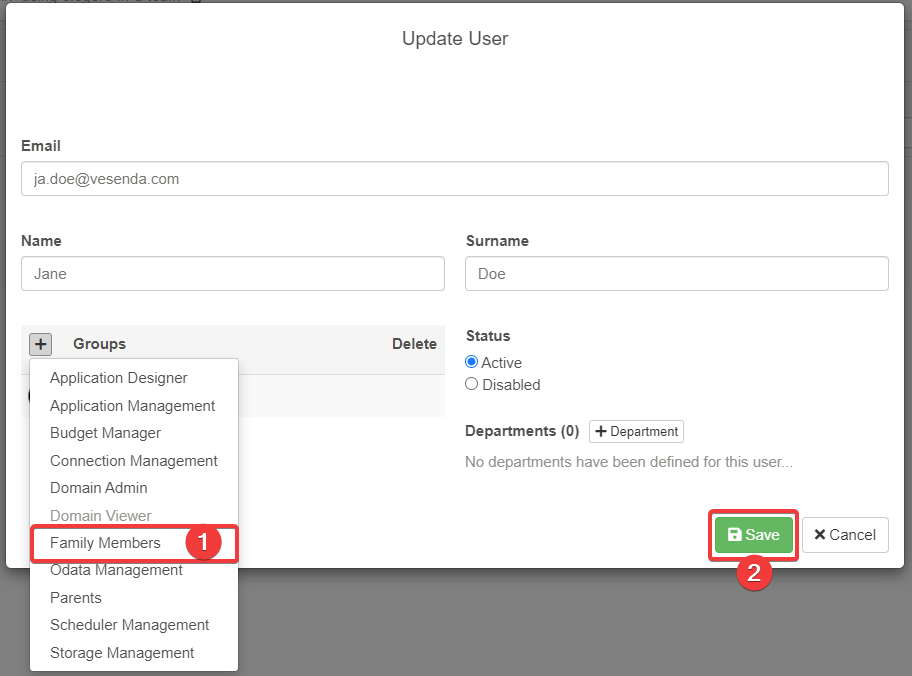Screen dimensions: 912x676
Task: Select Scheduler Management group option
Action: 129,625
